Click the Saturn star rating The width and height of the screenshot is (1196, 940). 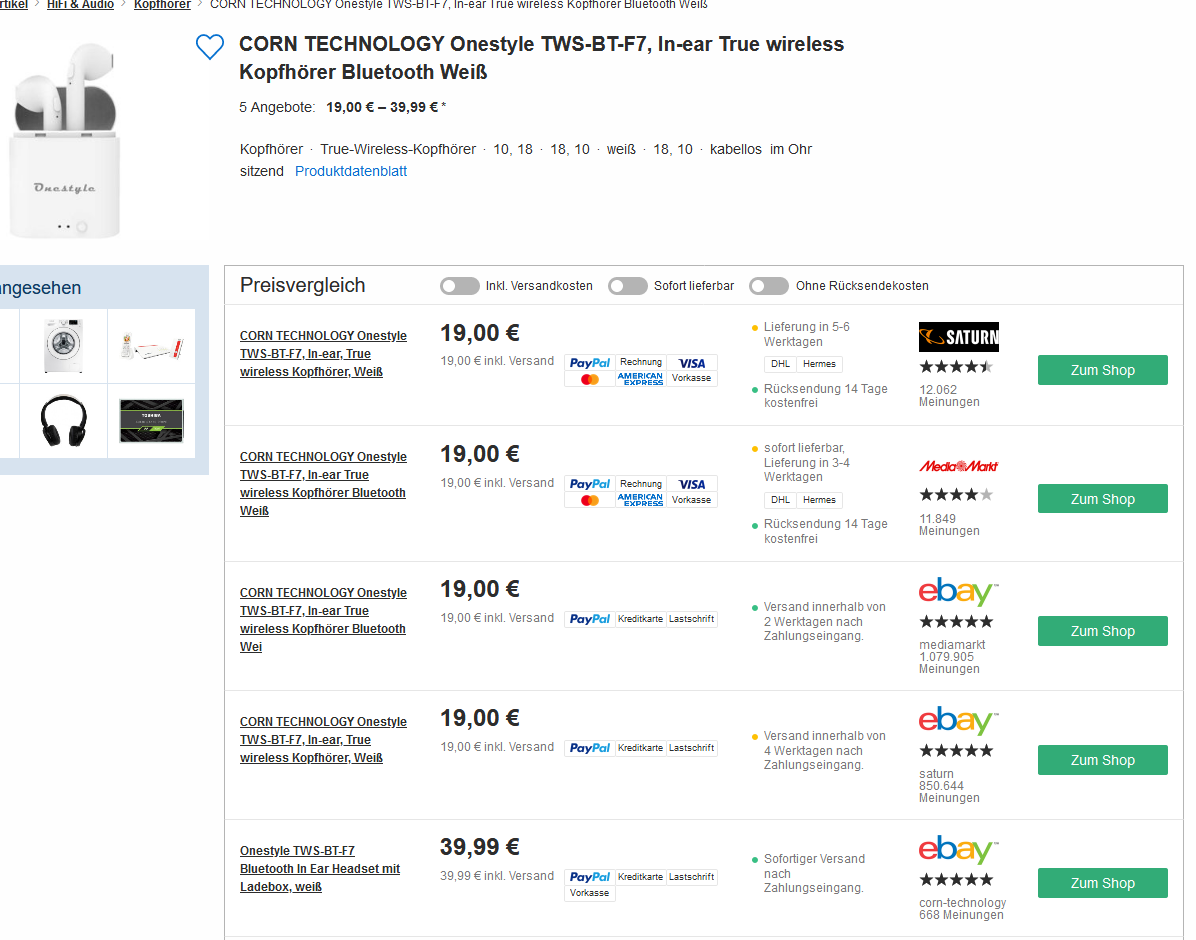[x=956, y=367]
